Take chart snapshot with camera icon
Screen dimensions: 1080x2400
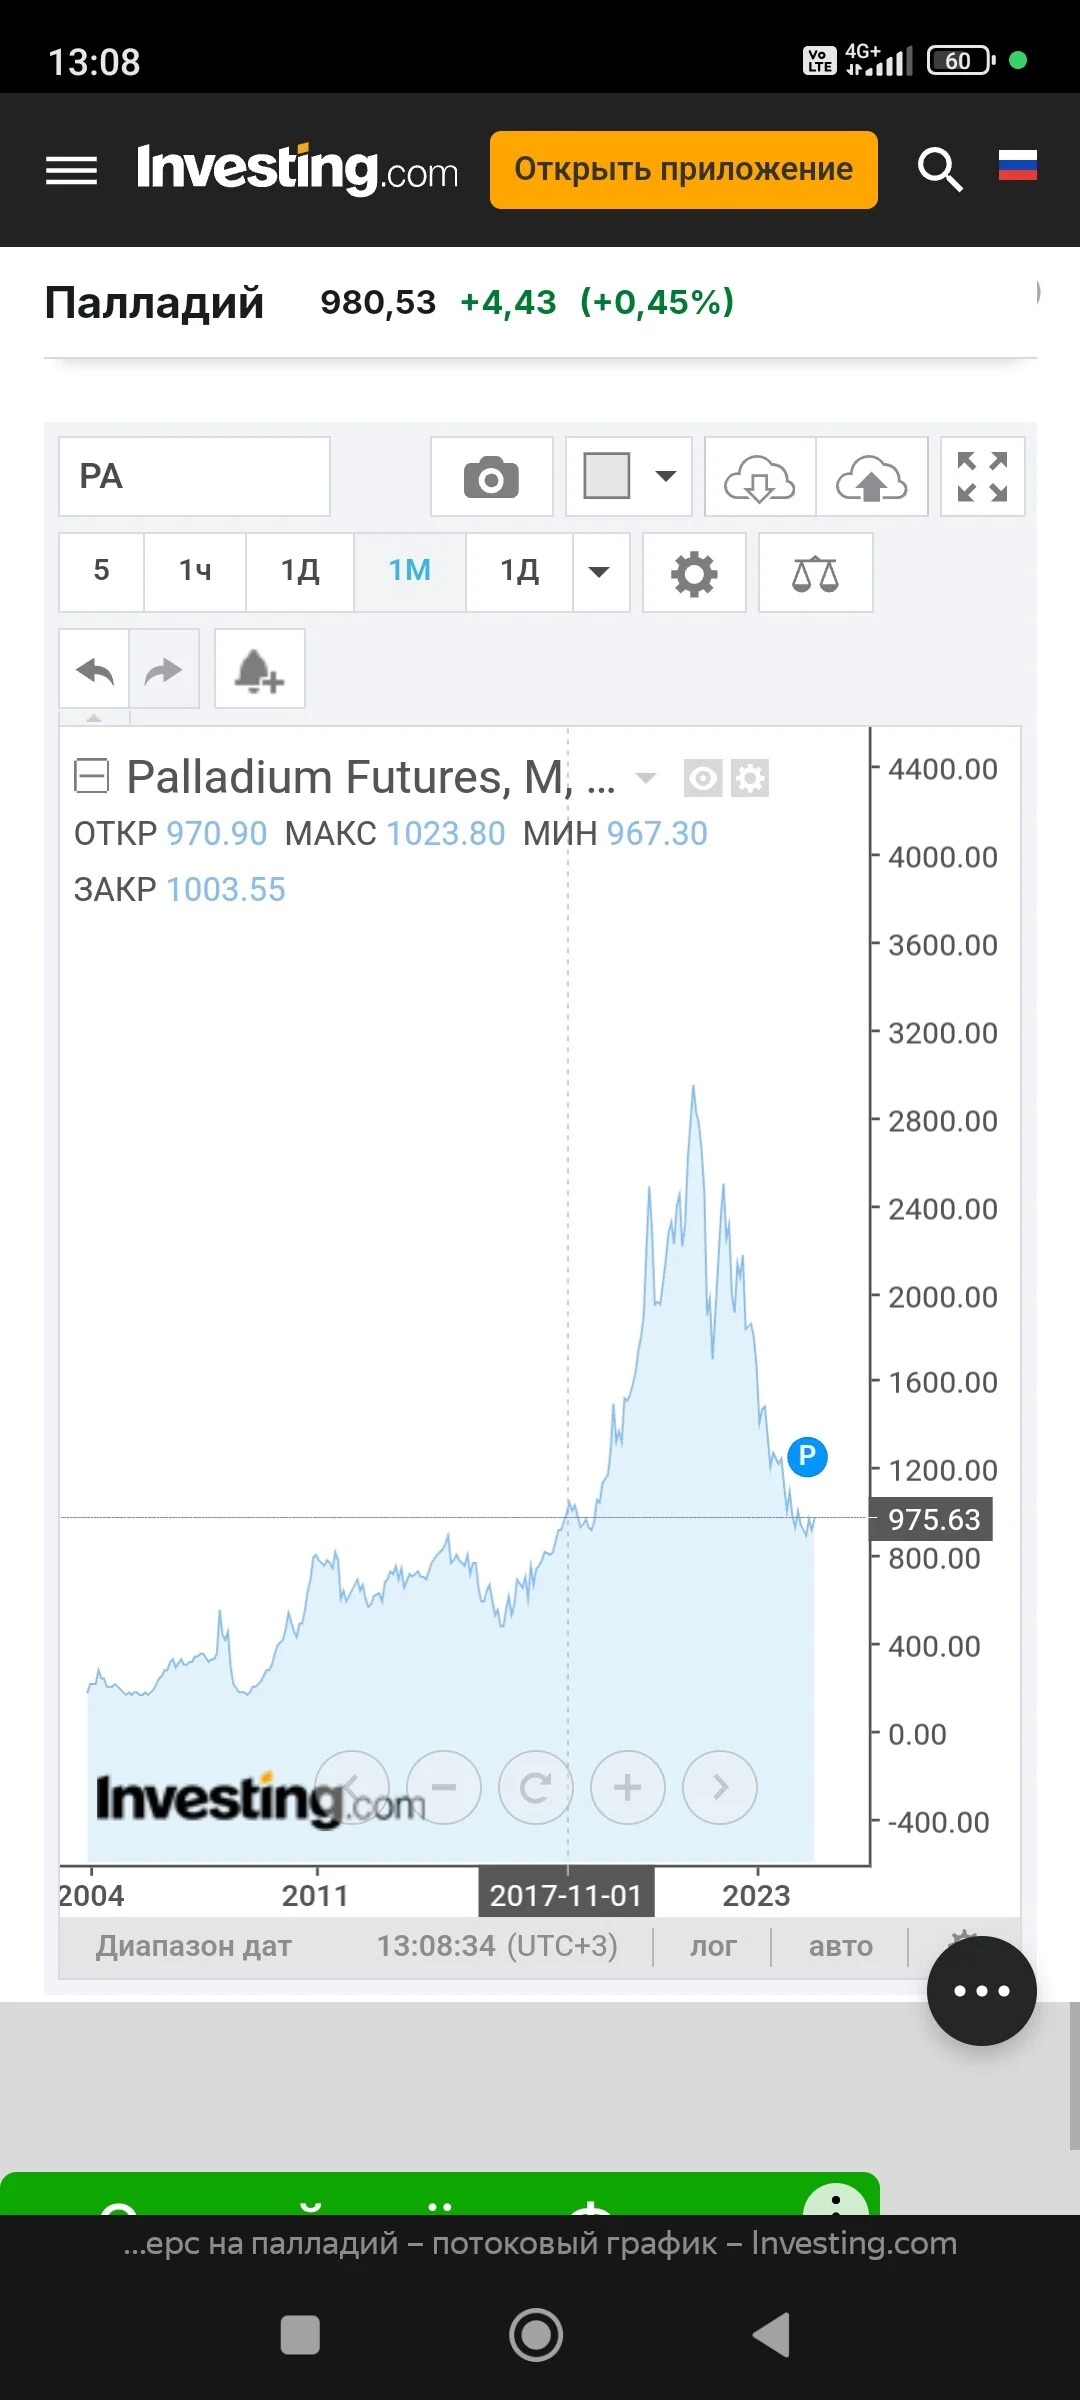tap(491, 477)
